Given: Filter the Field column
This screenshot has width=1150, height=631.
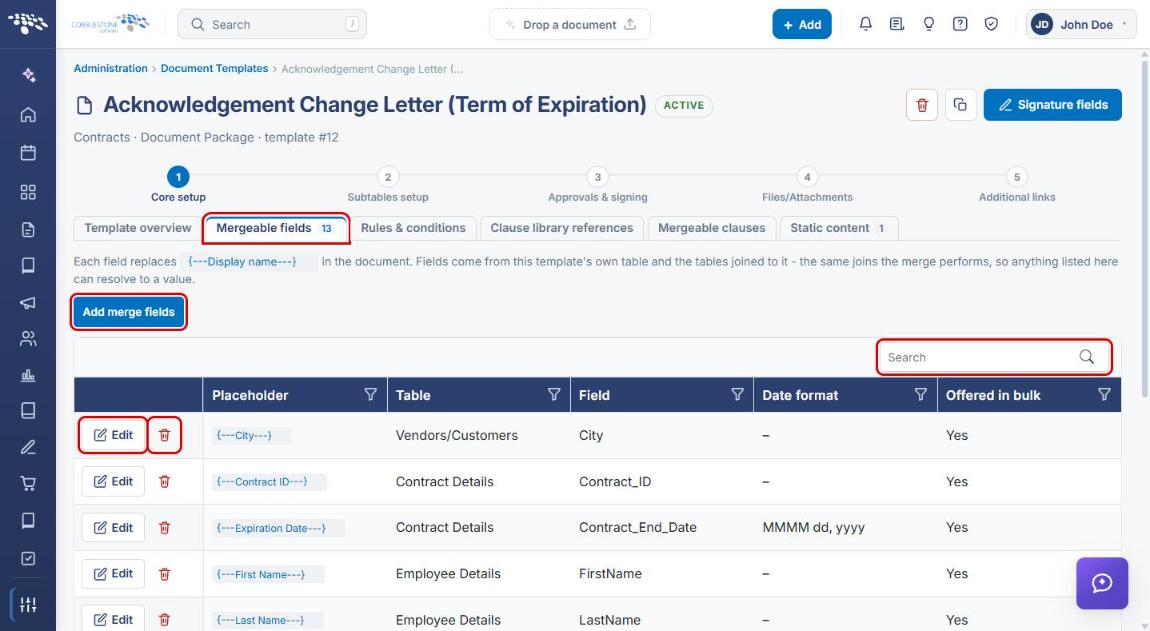Looking at the screenshot, I should click(x=737, y=395).
